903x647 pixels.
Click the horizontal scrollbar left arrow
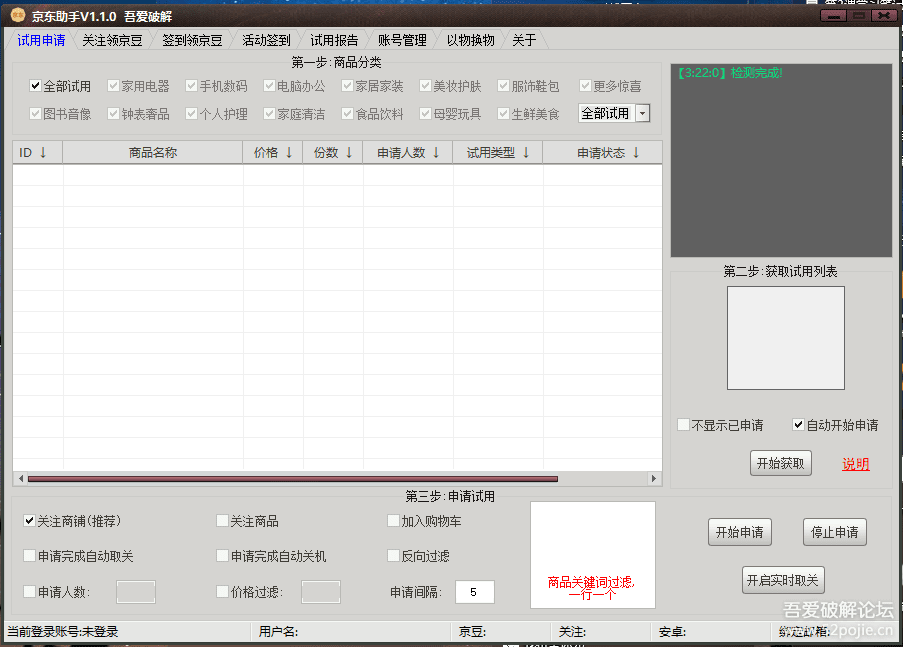[x=21, y=478]
